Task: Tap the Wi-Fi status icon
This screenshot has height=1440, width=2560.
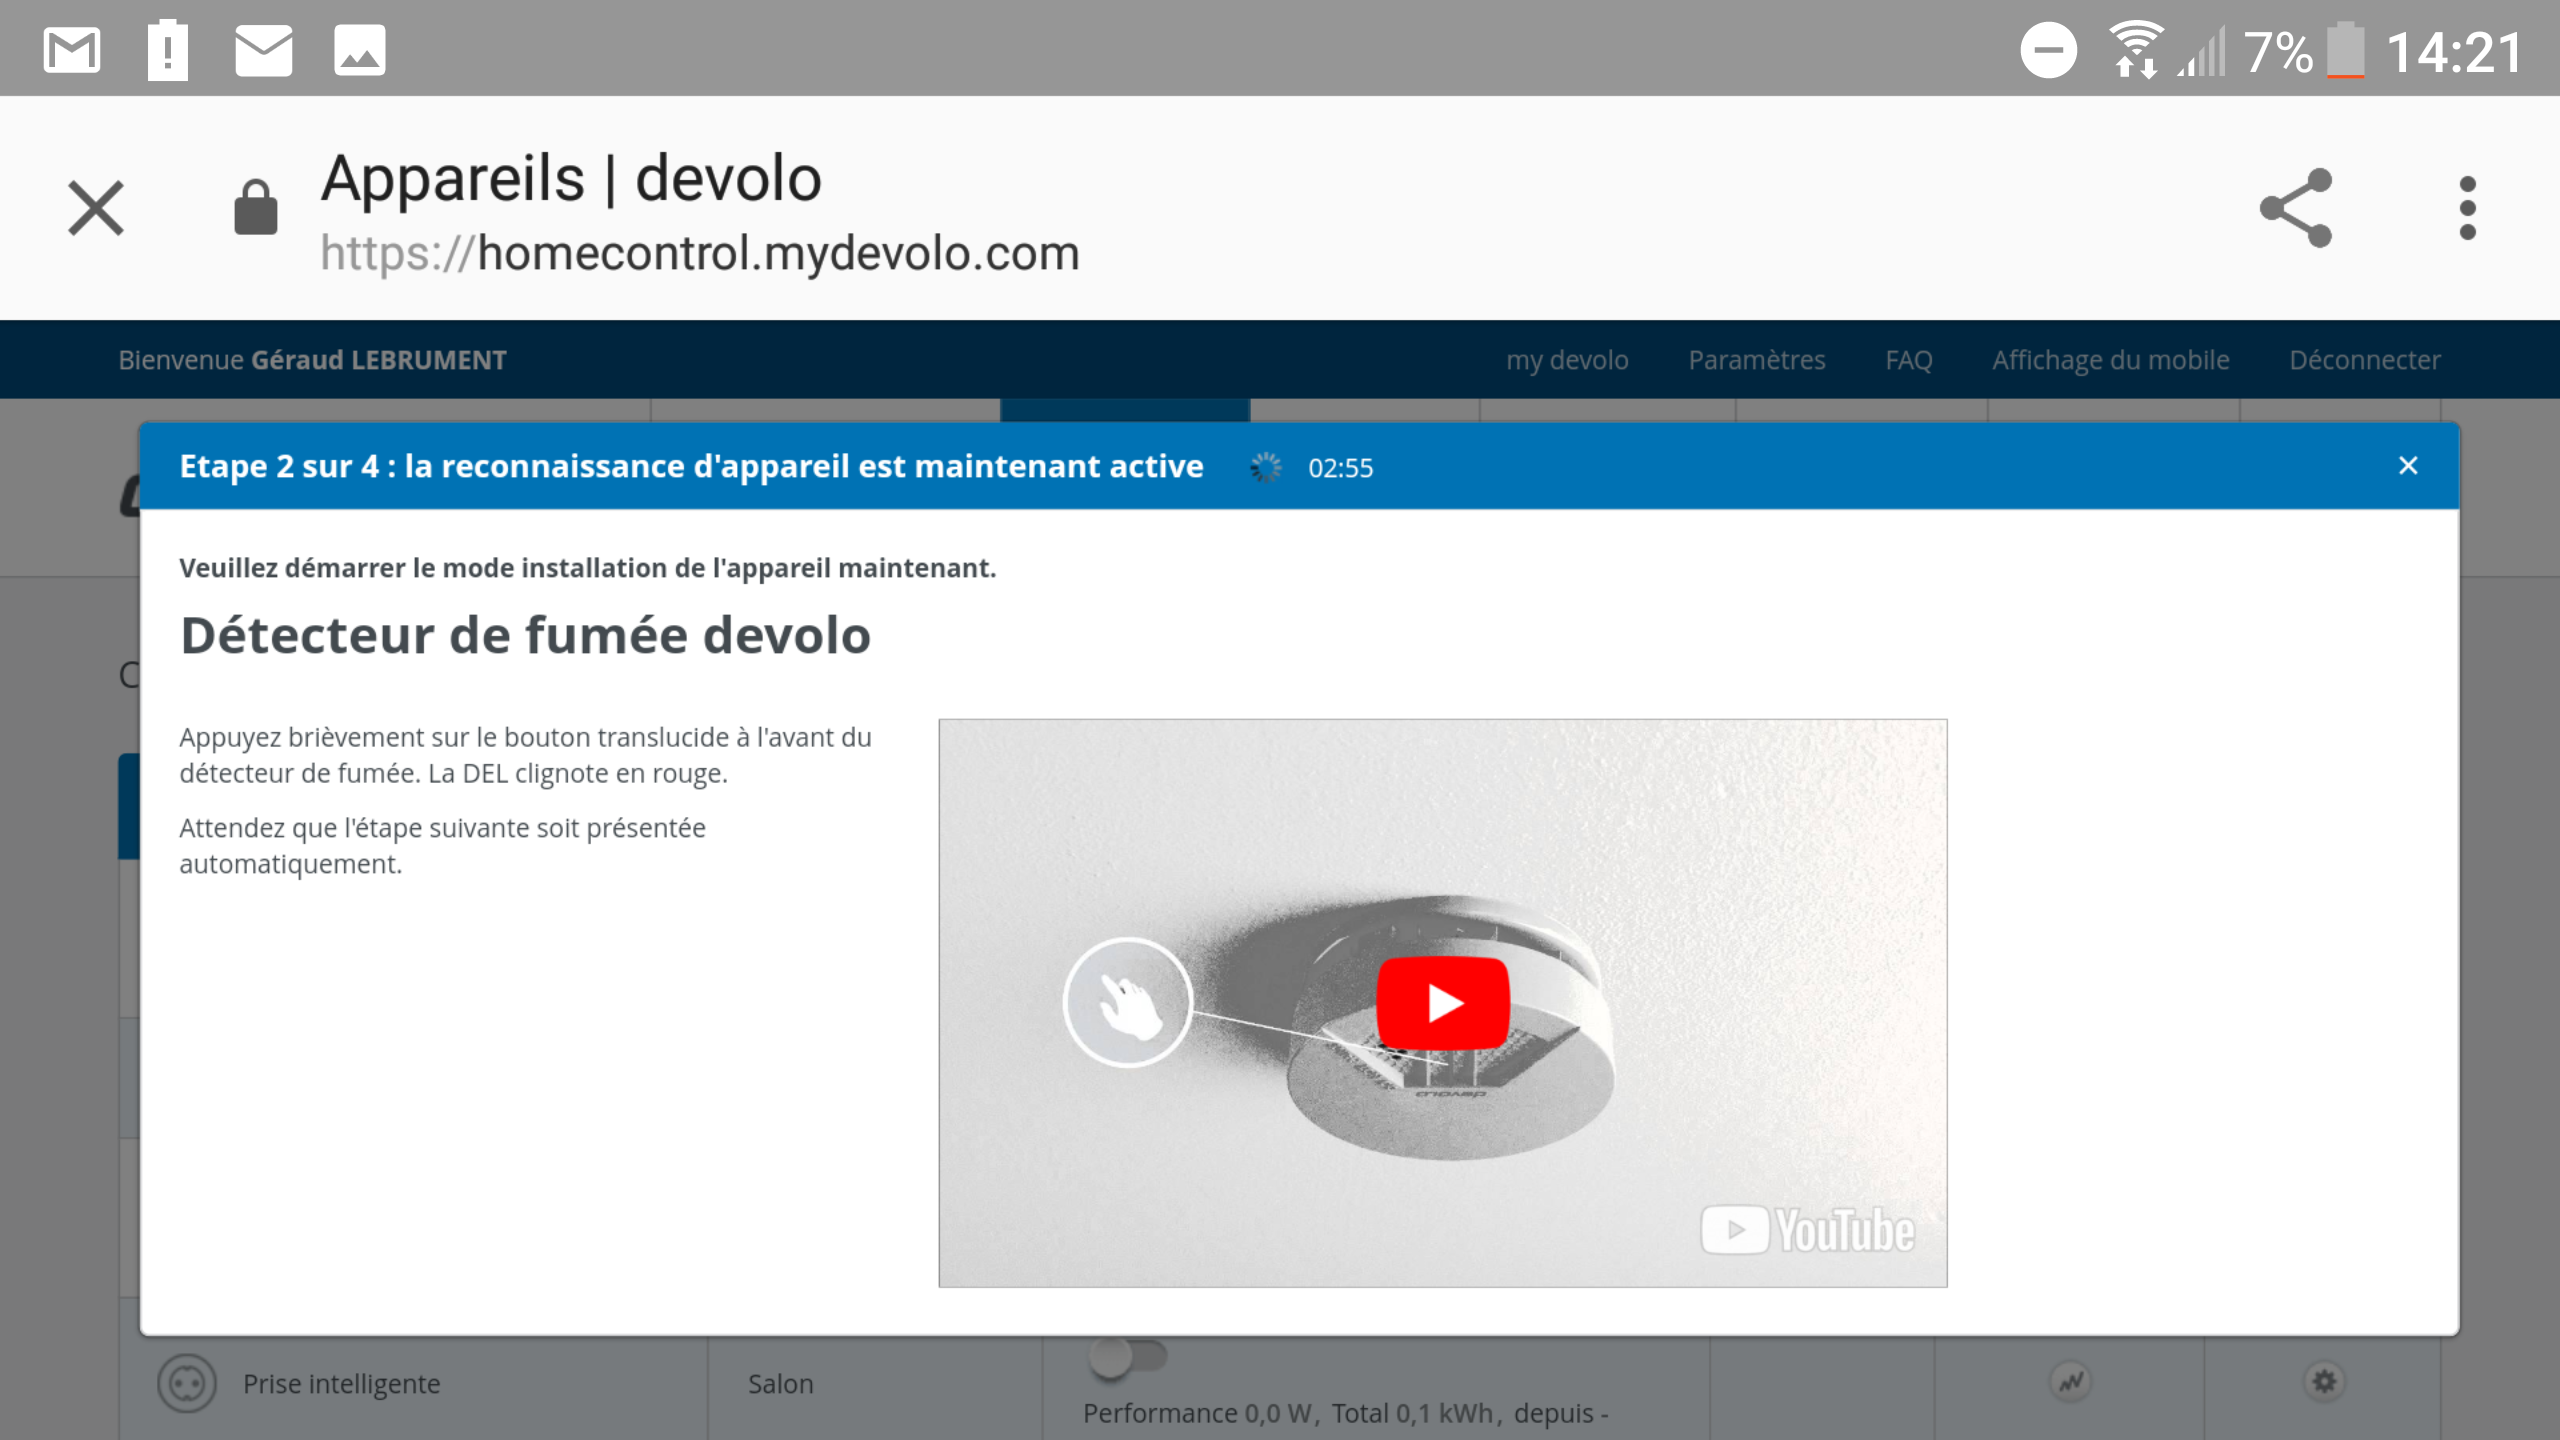Action: point(2136,50)
